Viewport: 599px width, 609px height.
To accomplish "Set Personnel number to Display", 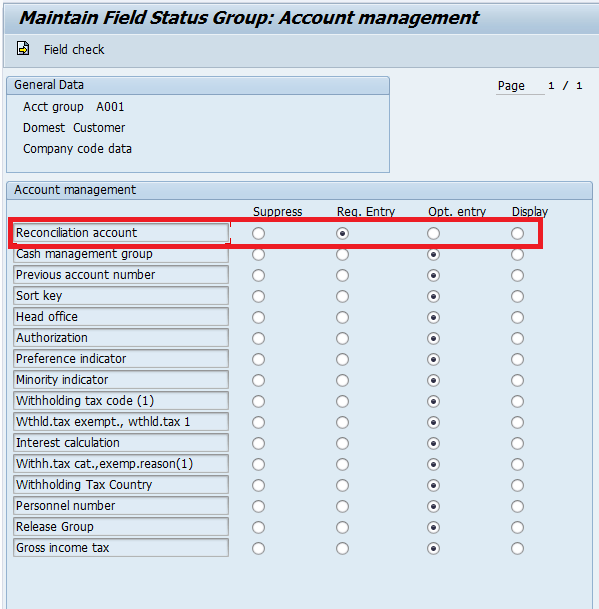I will pos(517,506).
